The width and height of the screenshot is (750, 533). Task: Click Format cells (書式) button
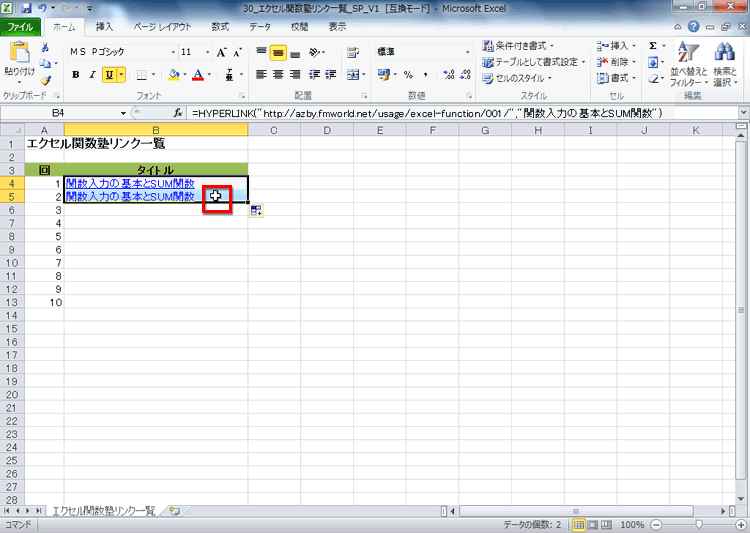617,78
